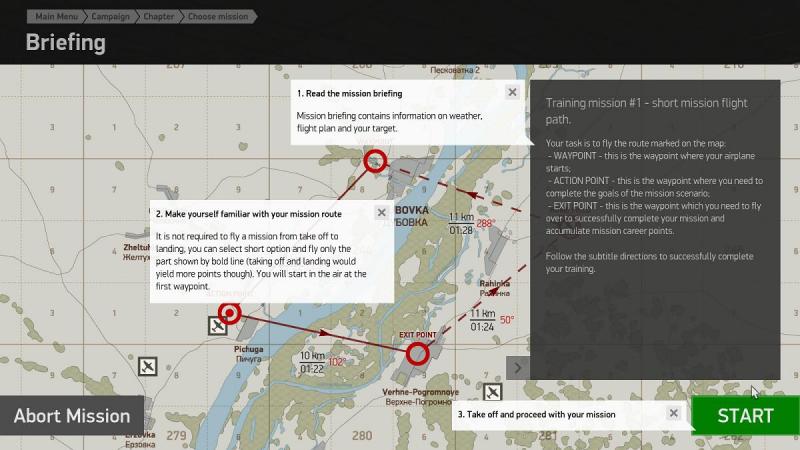Image resolution: width=800 pixels, height=450 pixels.
Task: Navigate to Choose mission breadcrumb
Action: coord(218,16)
